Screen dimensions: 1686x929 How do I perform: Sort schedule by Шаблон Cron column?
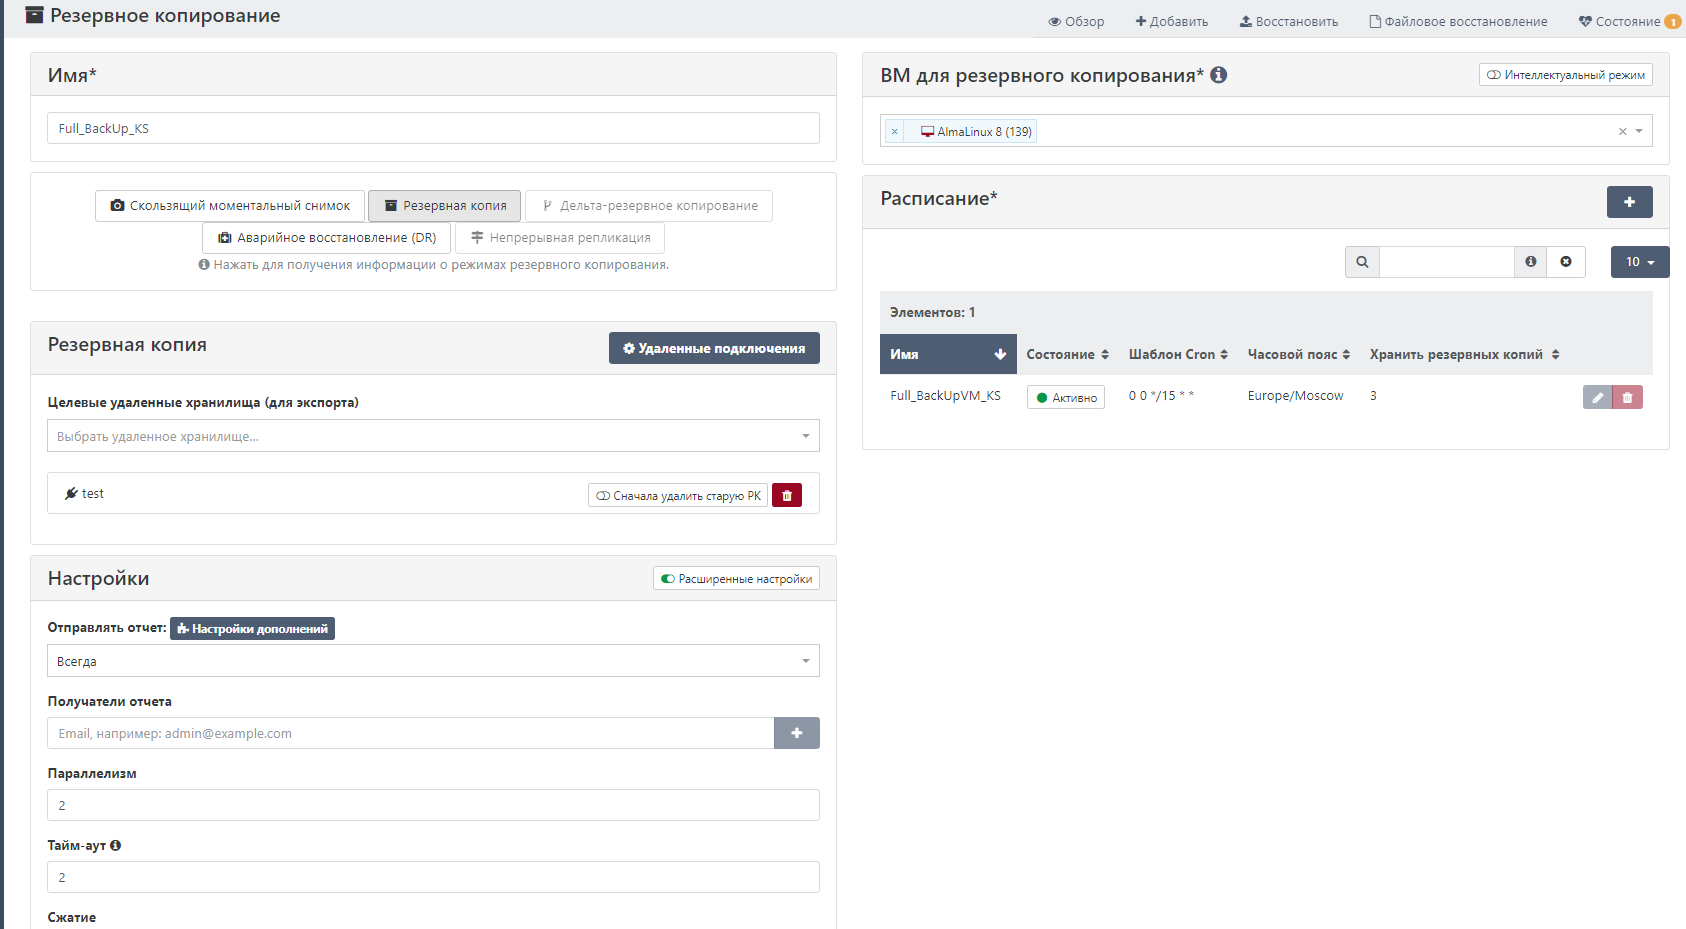(1178, 354)
